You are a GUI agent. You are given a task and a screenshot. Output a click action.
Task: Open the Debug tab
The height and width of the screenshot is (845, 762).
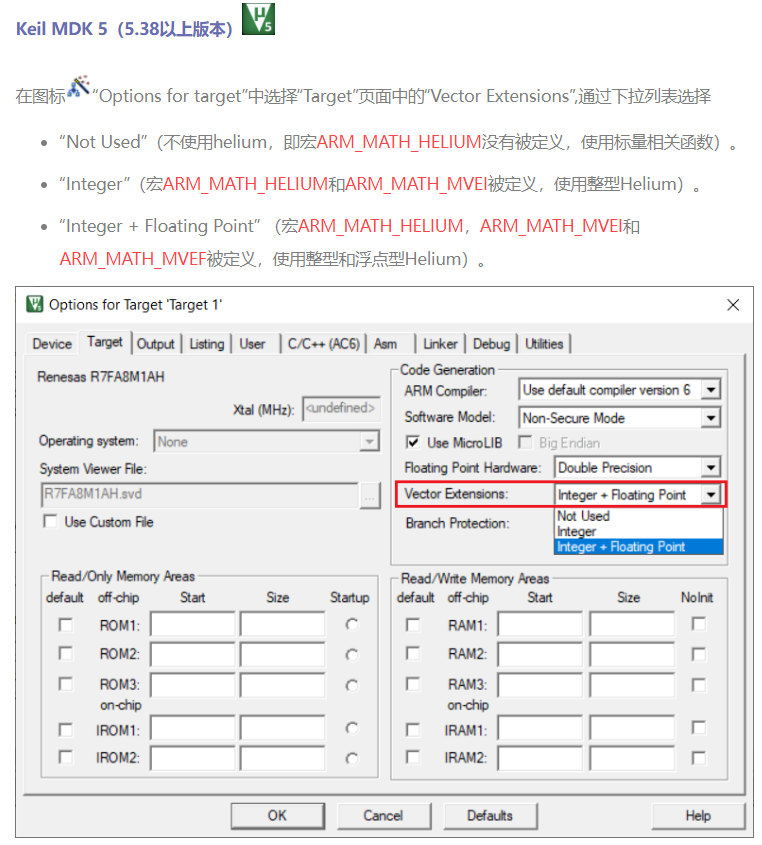[x=491, y=344]
